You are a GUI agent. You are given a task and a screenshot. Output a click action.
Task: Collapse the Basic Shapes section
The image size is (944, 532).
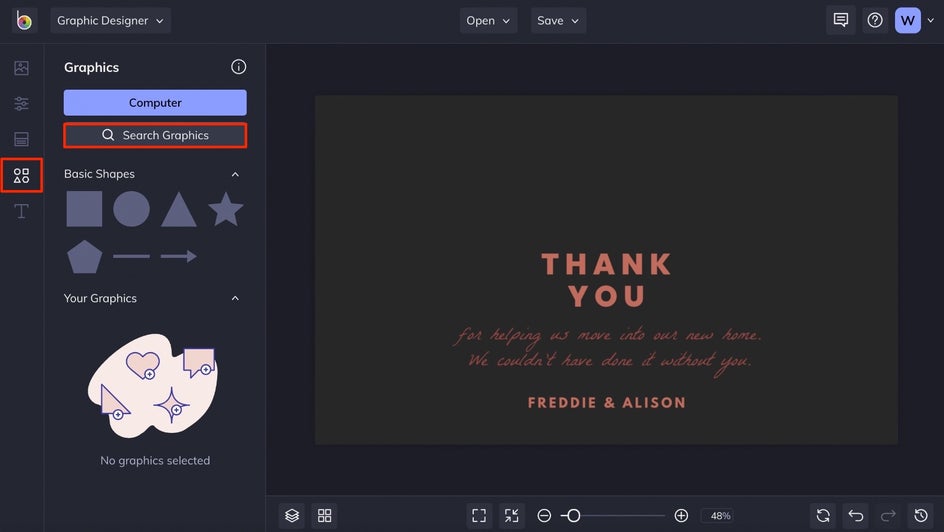pos(236,174)
